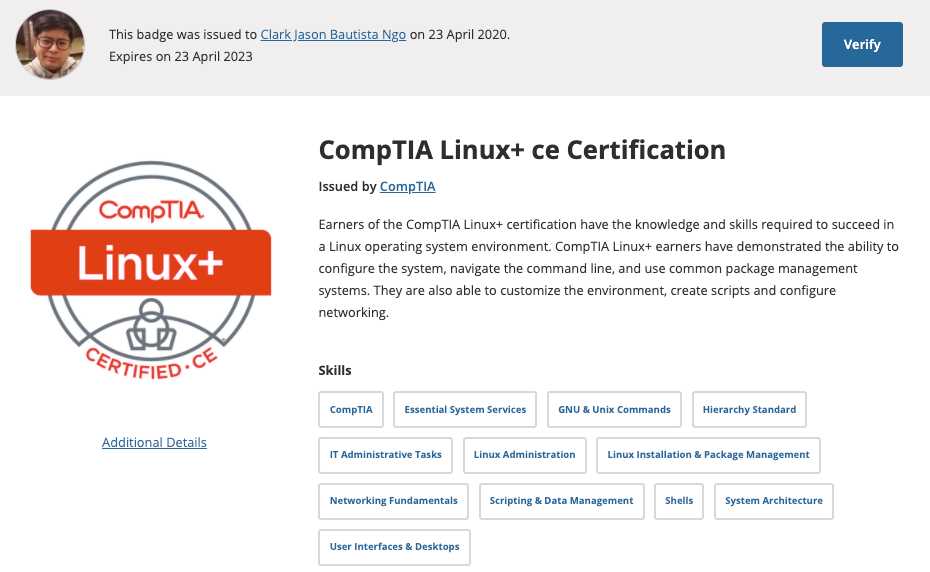Viewport: 930px width, 572px height.
Task: Select the Essential System Services skill tag
Action: (x=465, y=409)
